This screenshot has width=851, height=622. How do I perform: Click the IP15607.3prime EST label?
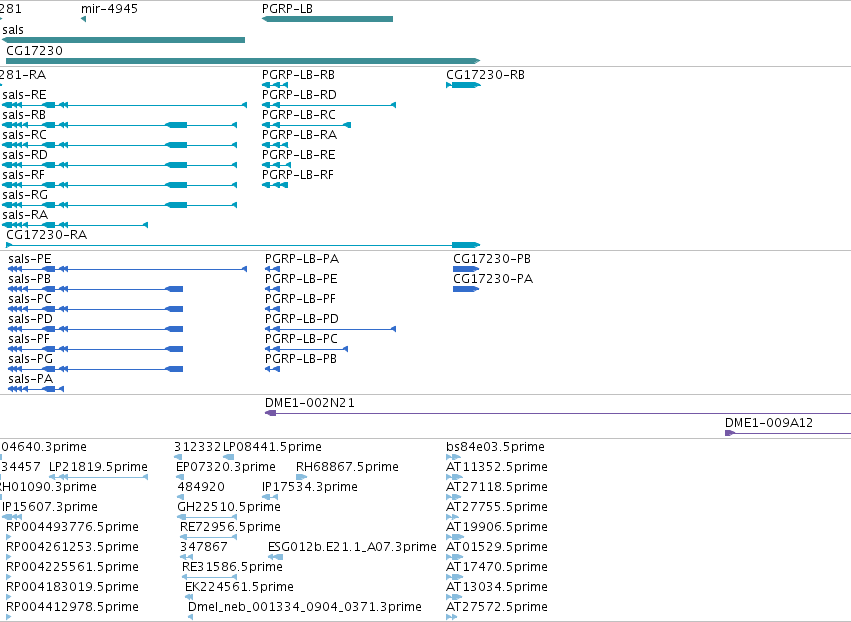pyautogui.click(x=50, y=507)
